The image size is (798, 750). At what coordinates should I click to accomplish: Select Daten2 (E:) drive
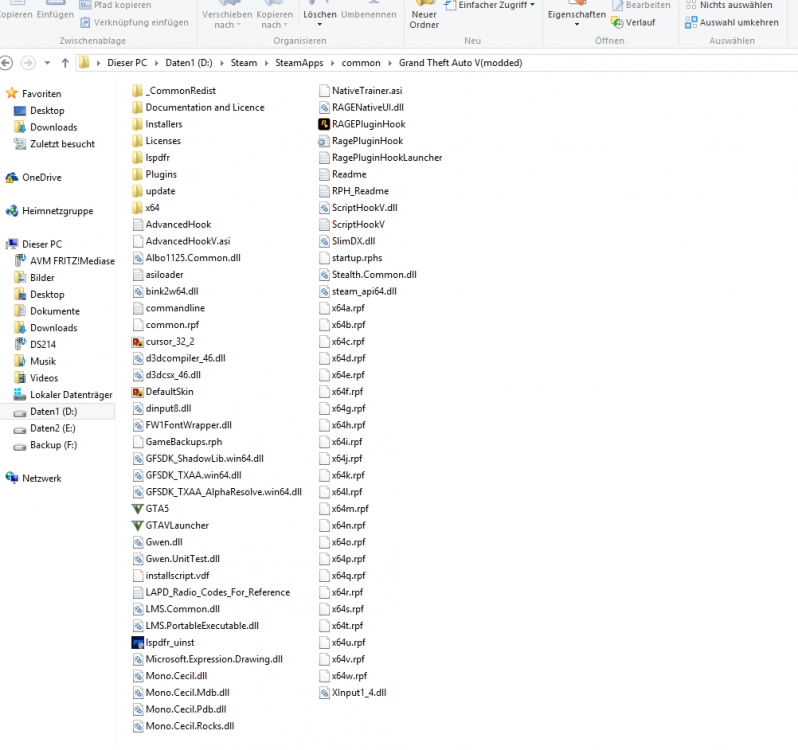click(x=45, y=428)
